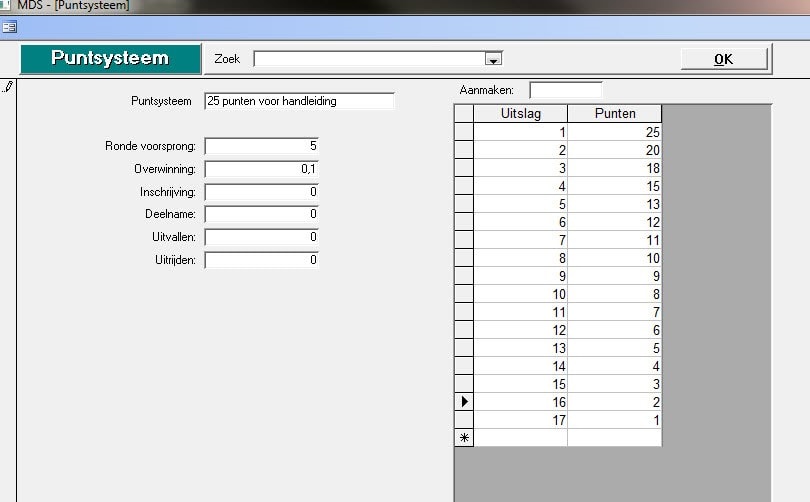Screen dimensions: 810x502
Task: Click the Ronde voorsprong label
Action: pos(150,146)
